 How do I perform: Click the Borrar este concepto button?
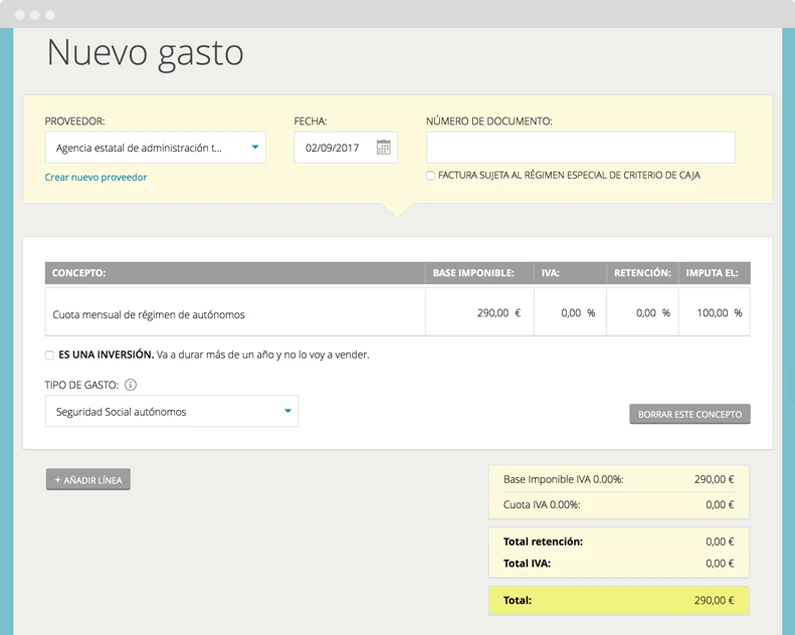(690, 414)
